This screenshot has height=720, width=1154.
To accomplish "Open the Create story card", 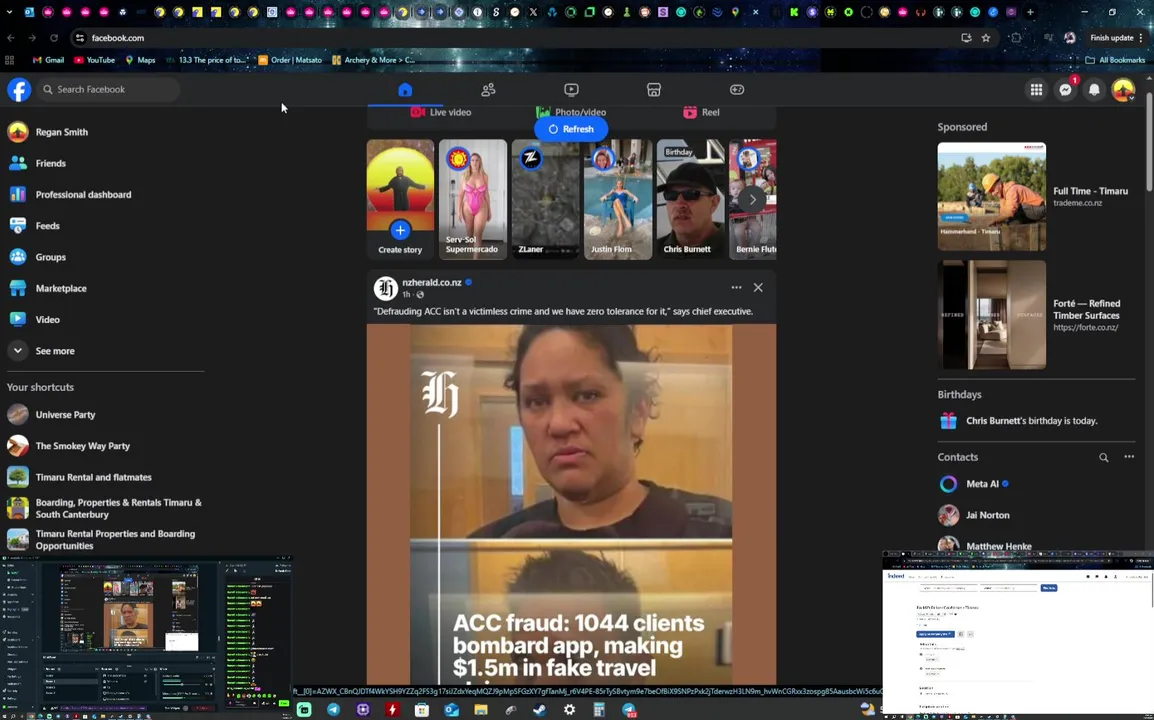I will [x=400, y=200].
